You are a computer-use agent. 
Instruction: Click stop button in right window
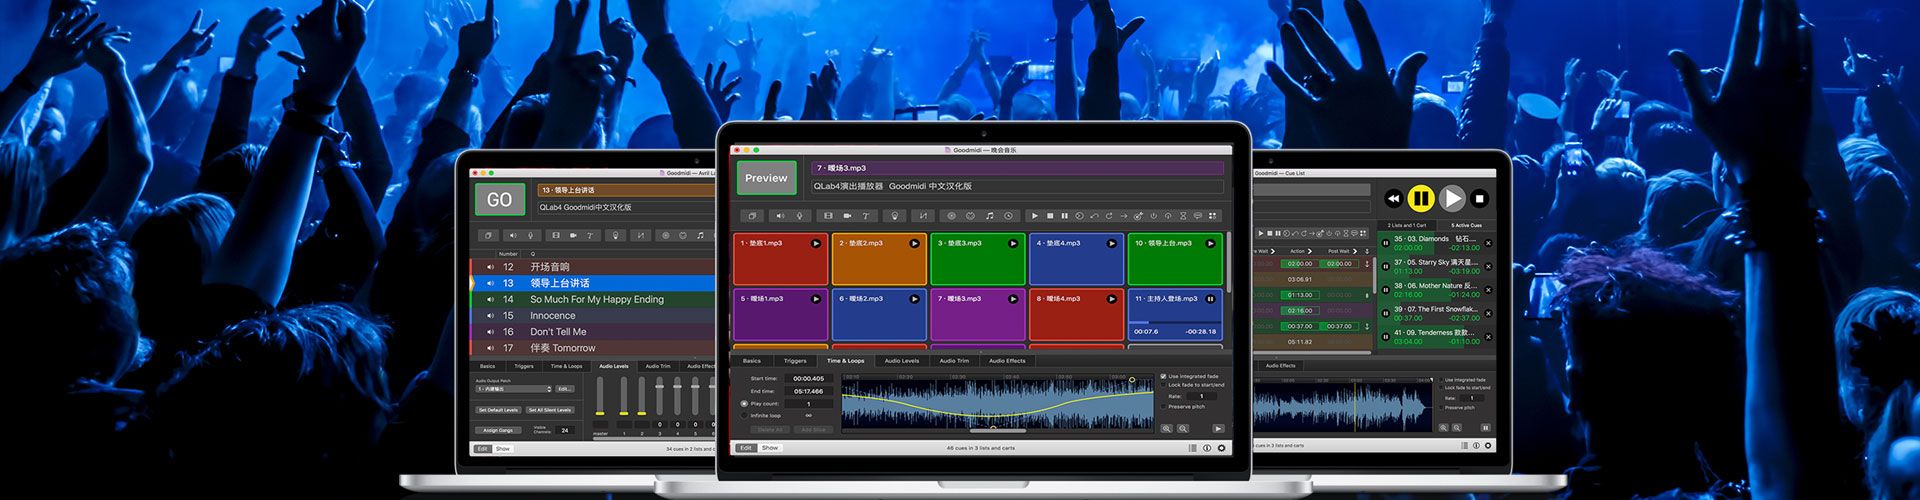click(x=1480, y=198)
